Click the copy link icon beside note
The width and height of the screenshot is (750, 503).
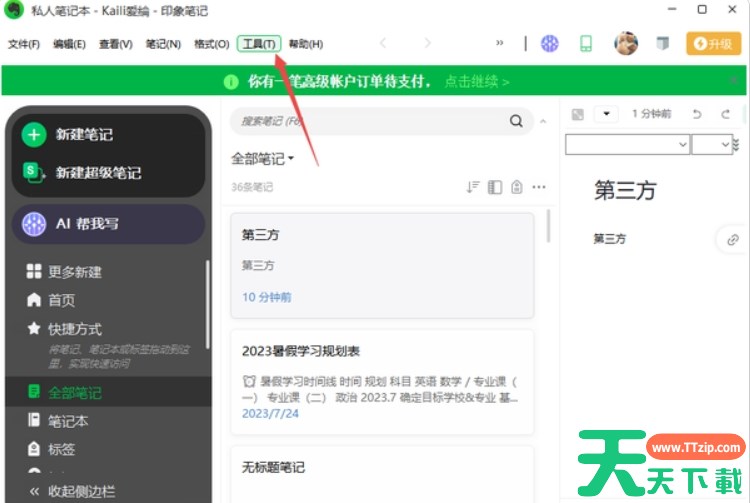tap(732, 239)
